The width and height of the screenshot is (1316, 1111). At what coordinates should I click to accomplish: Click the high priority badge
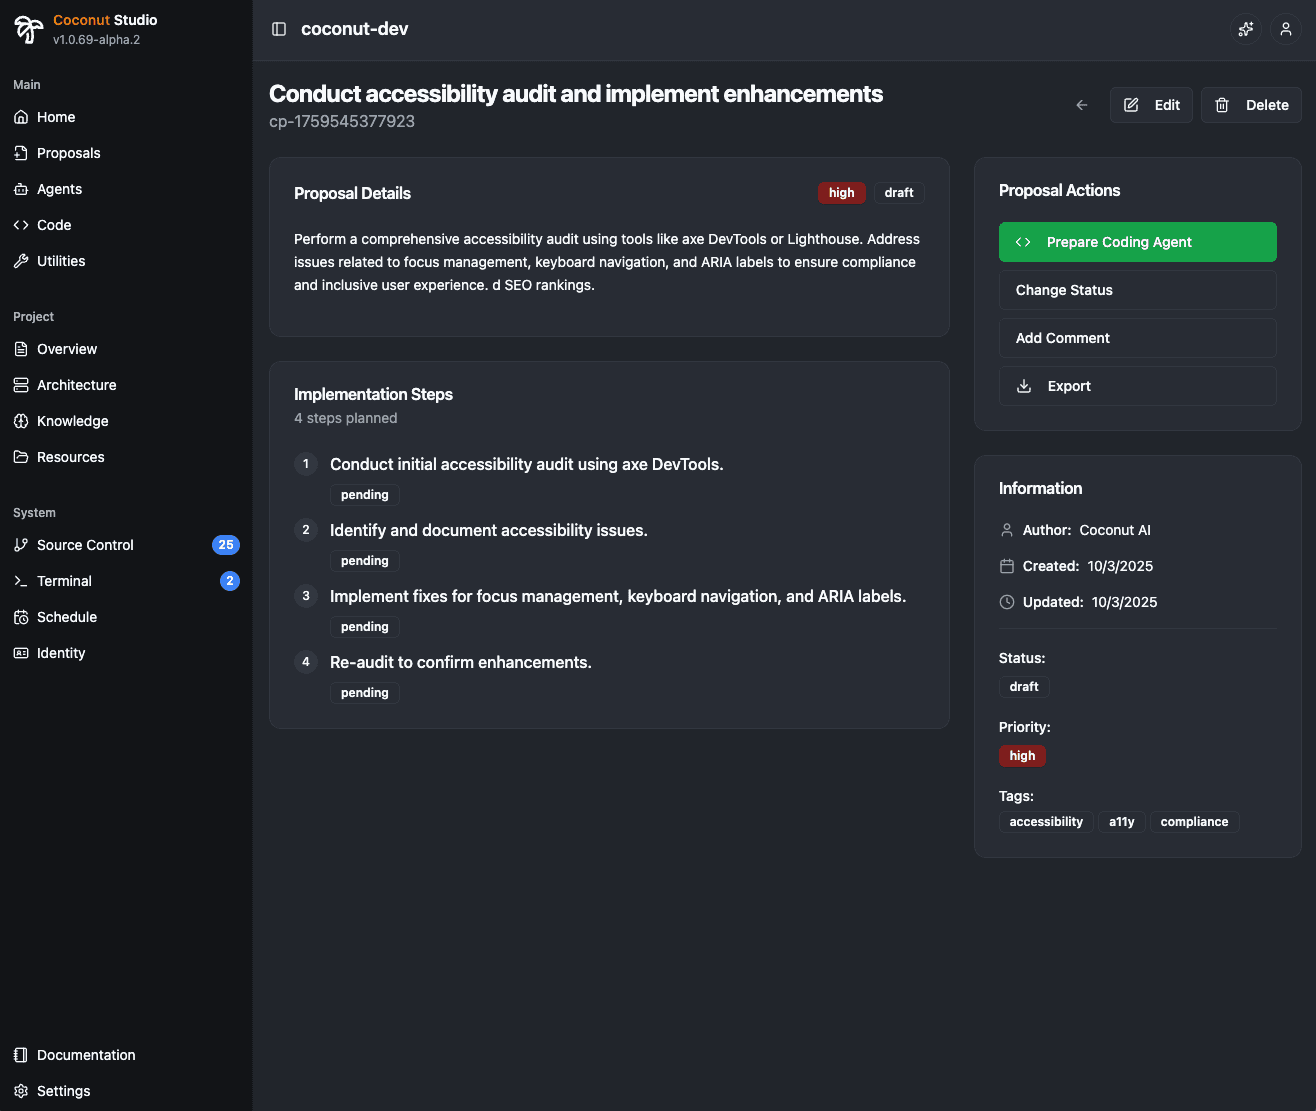tap(1022, 756)
